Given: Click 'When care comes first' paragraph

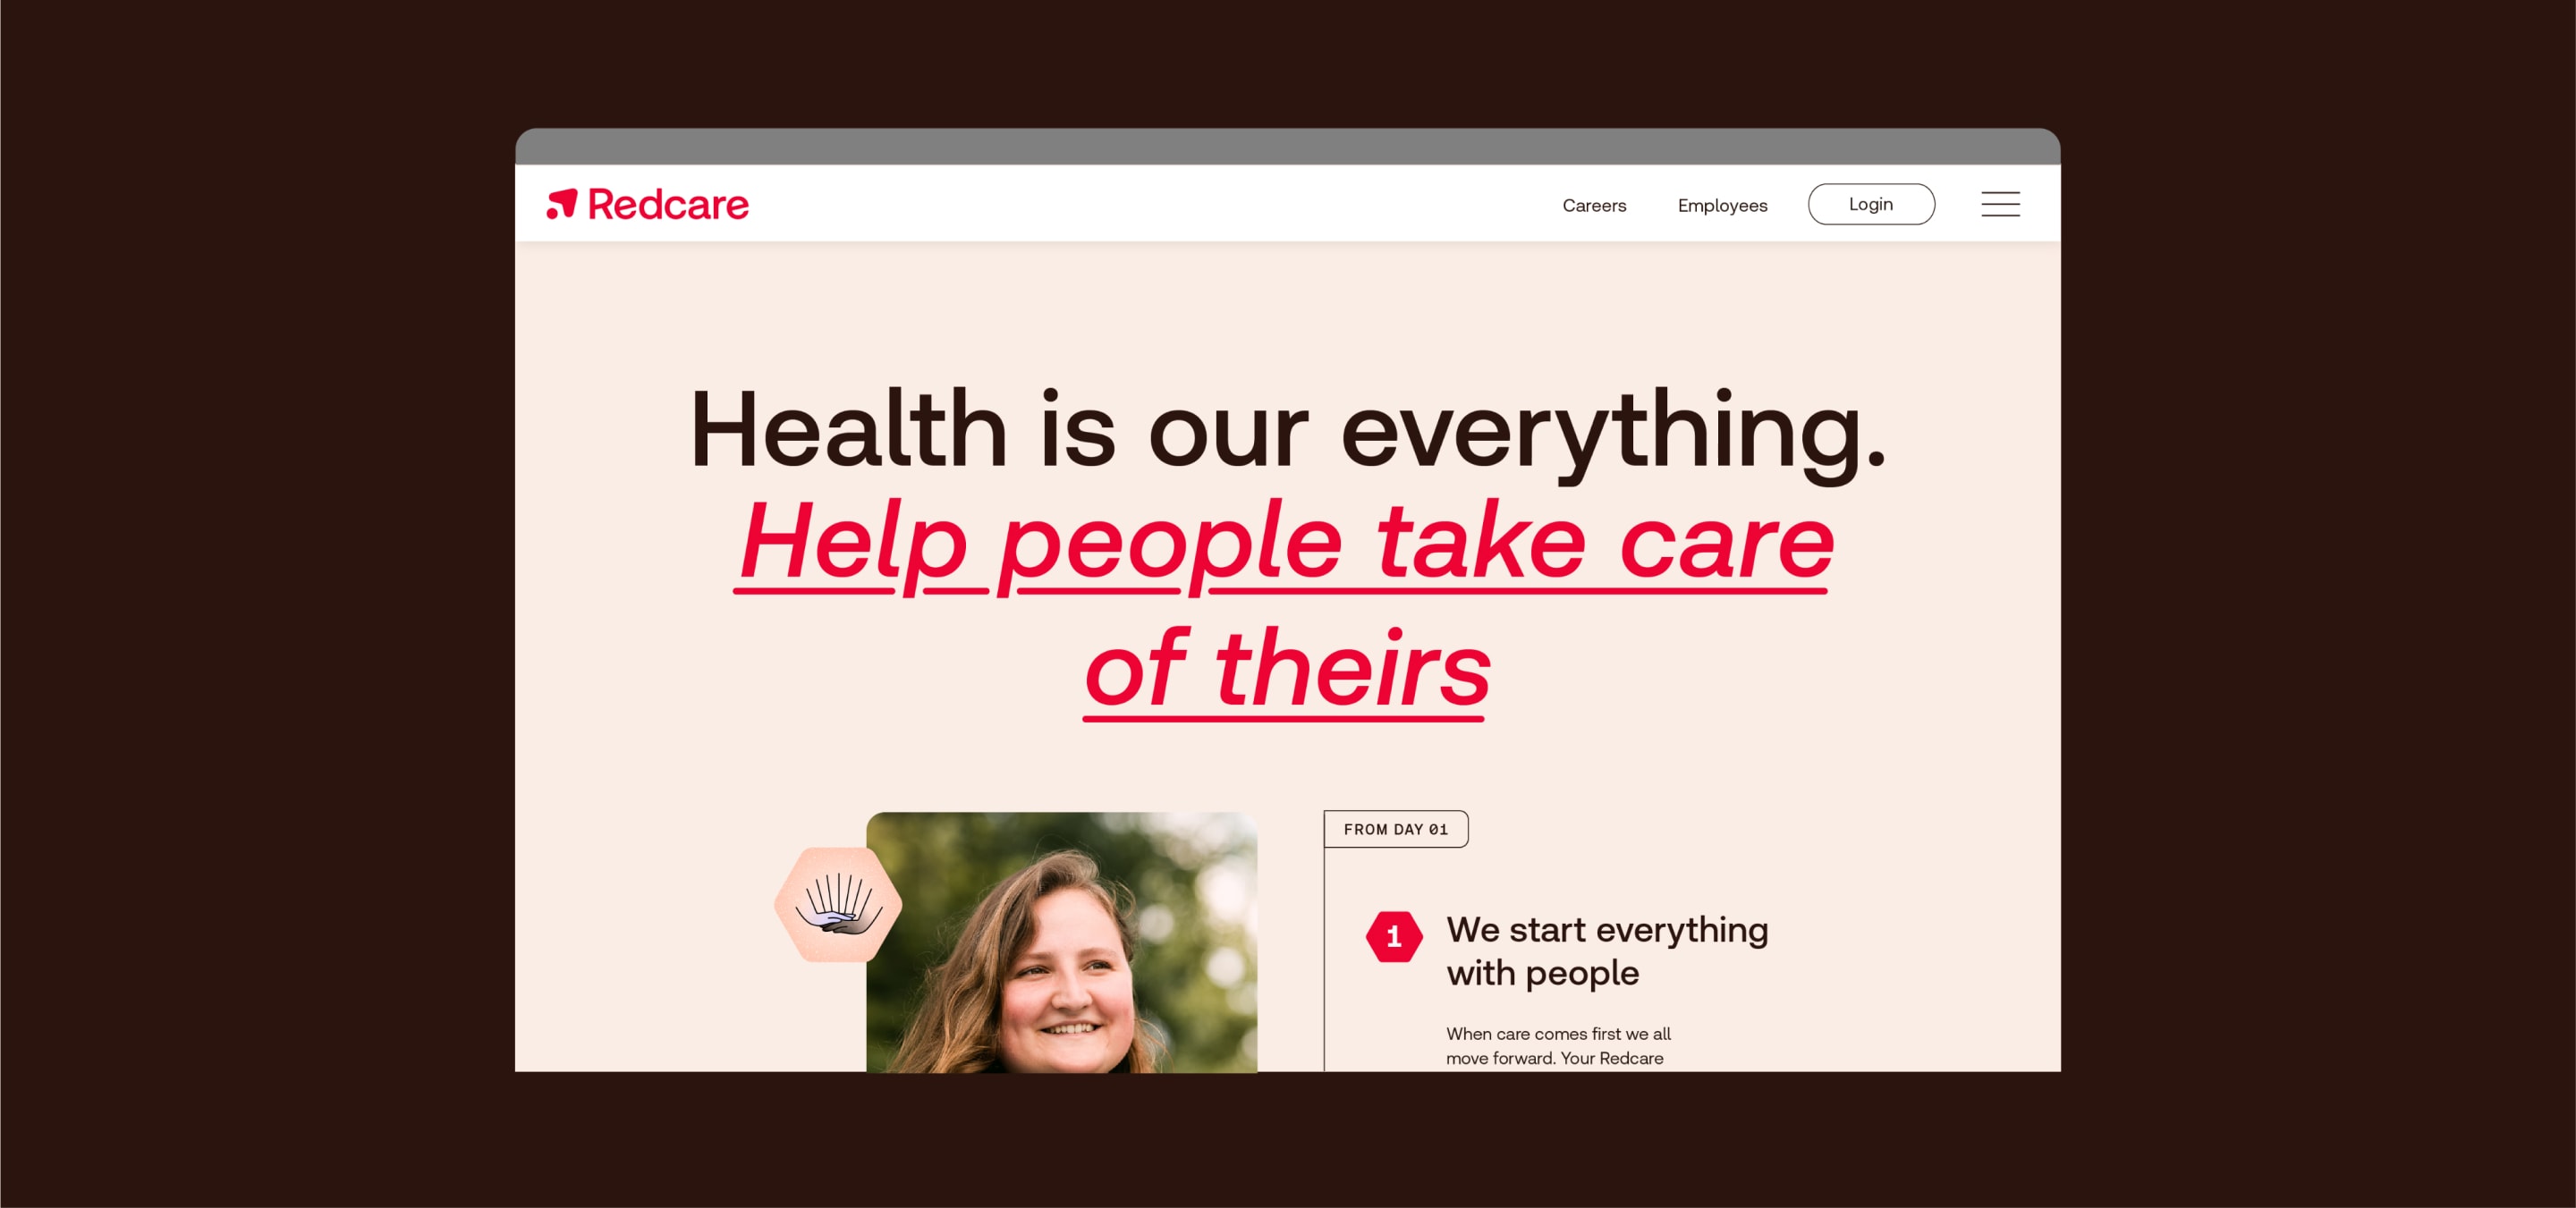Looking at the screenshot, I should (x=1558, y=1046).
